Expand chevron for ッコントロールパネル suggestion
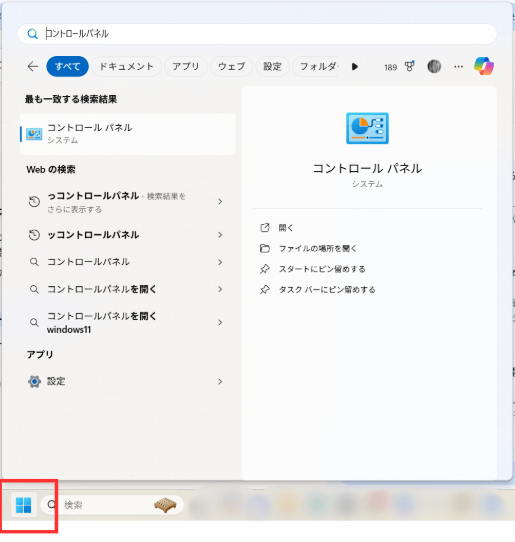The height and width of the screenshot is (542, 515). click(220, 235)
